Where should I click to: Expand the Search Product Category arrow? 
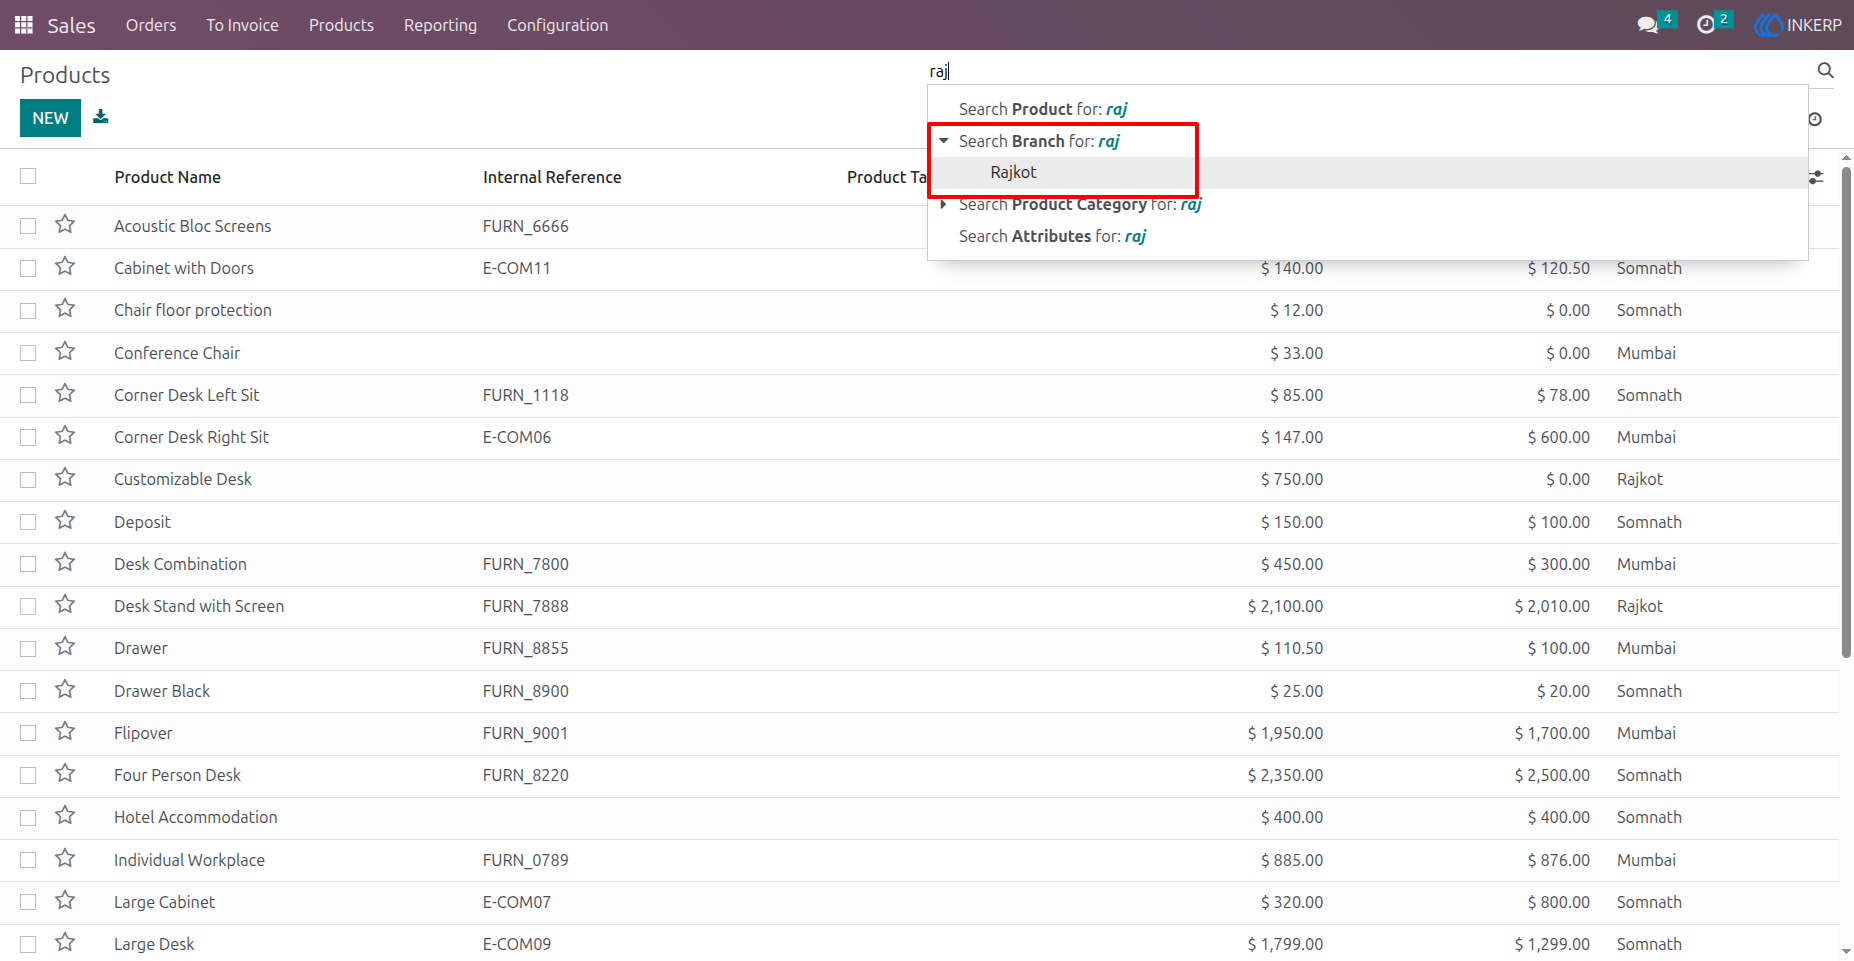pos(943,204)
